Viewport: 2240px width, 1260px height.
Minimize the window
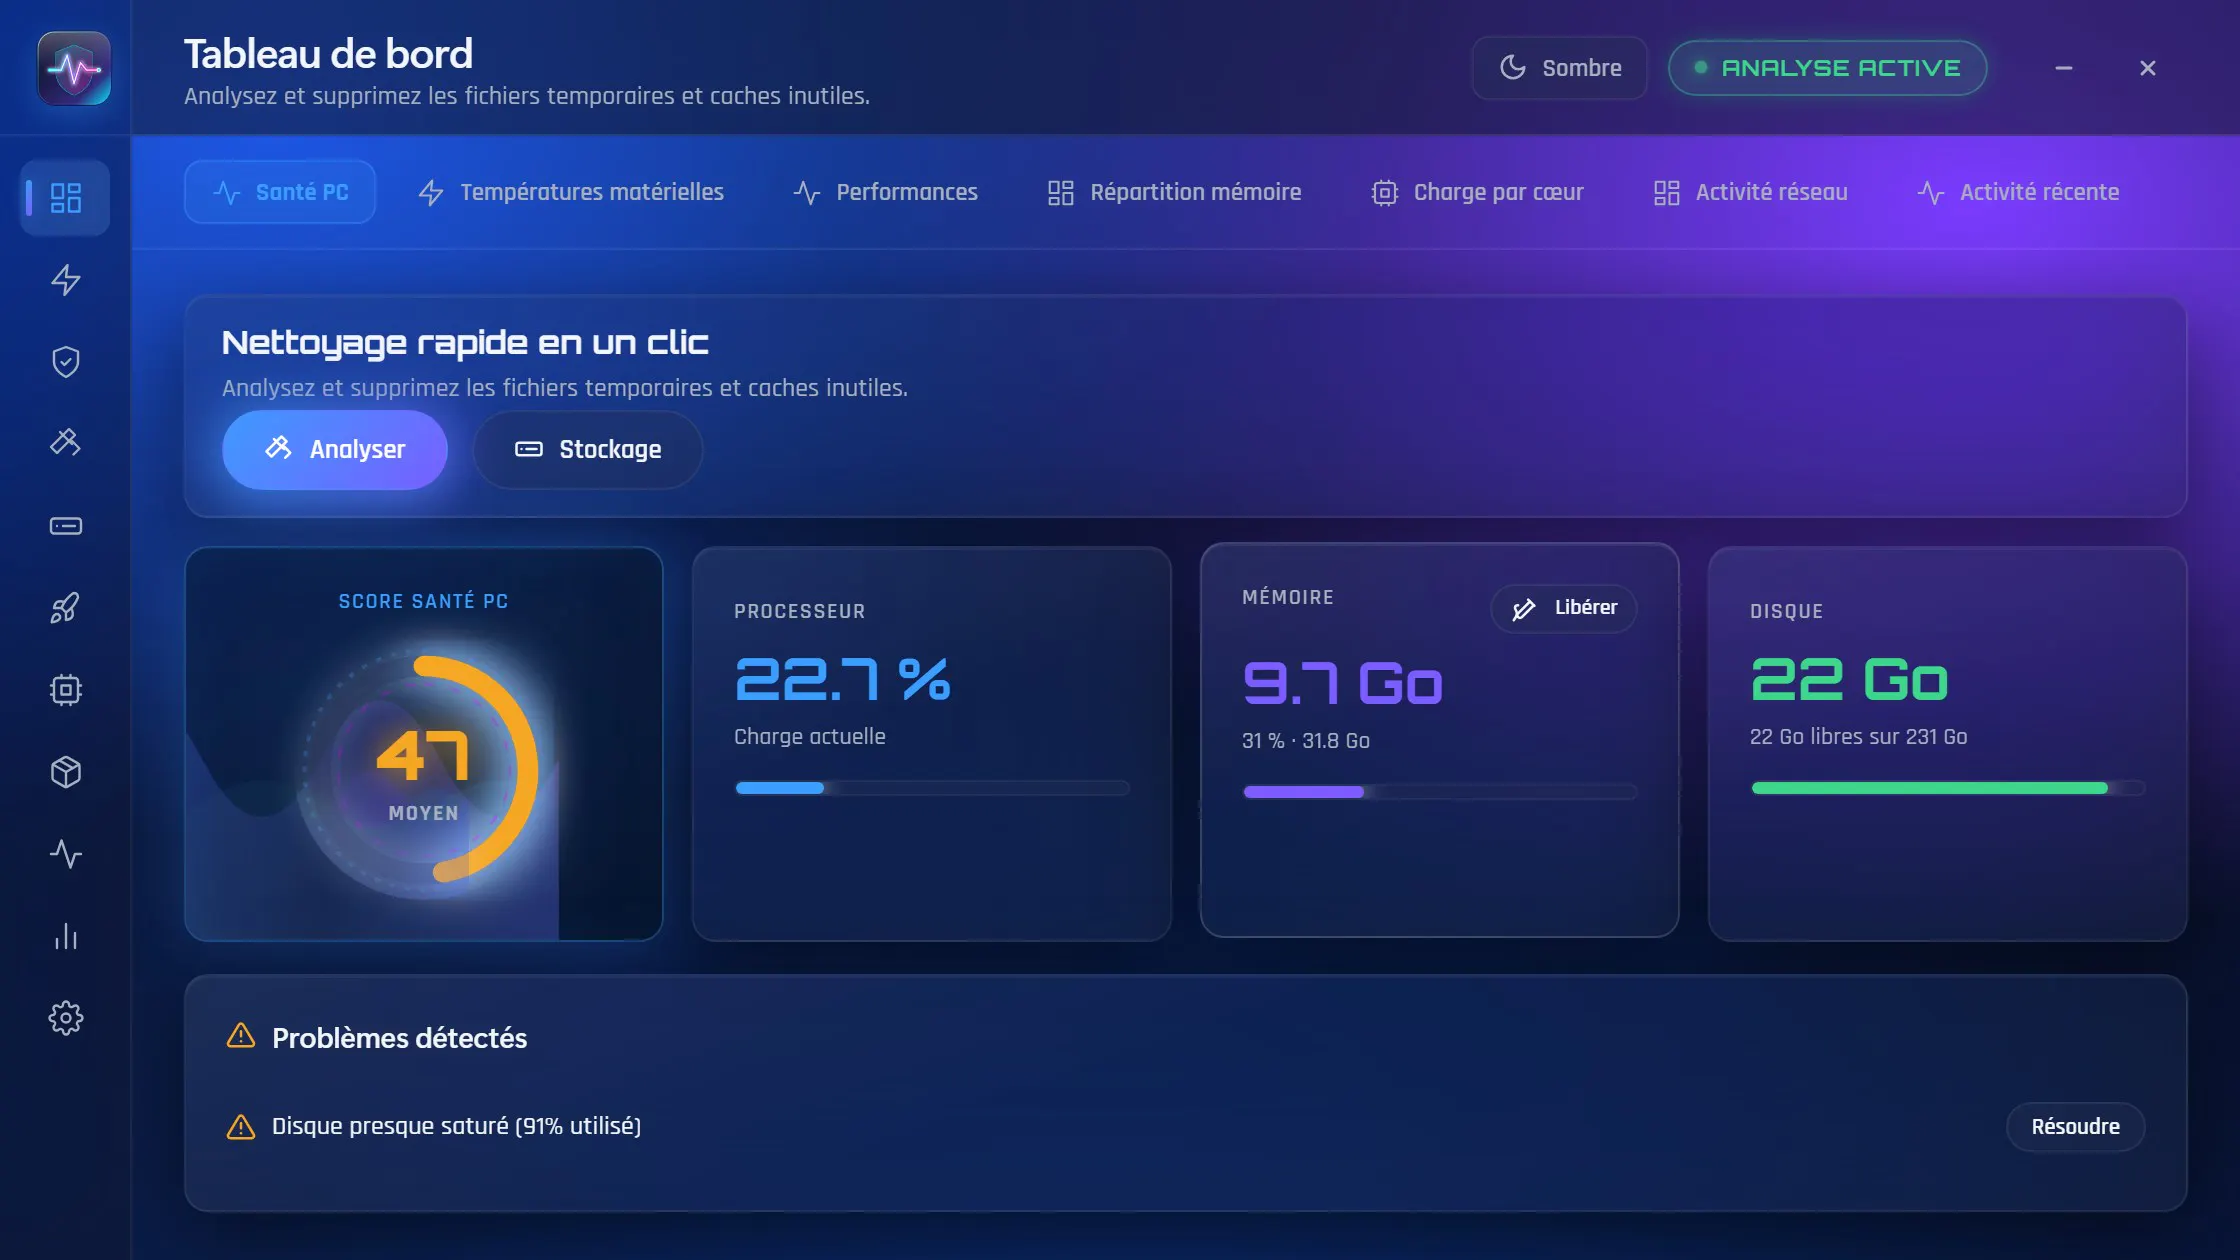(x=2063, y=68)
